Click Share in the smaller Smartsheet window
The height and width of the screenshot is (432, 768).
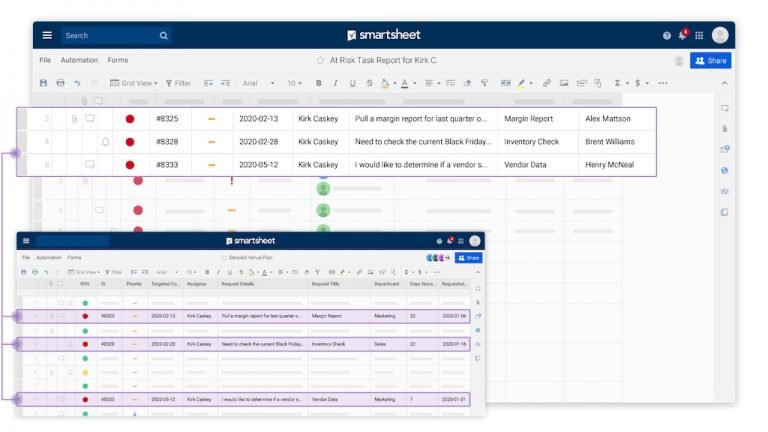[469, 258]
